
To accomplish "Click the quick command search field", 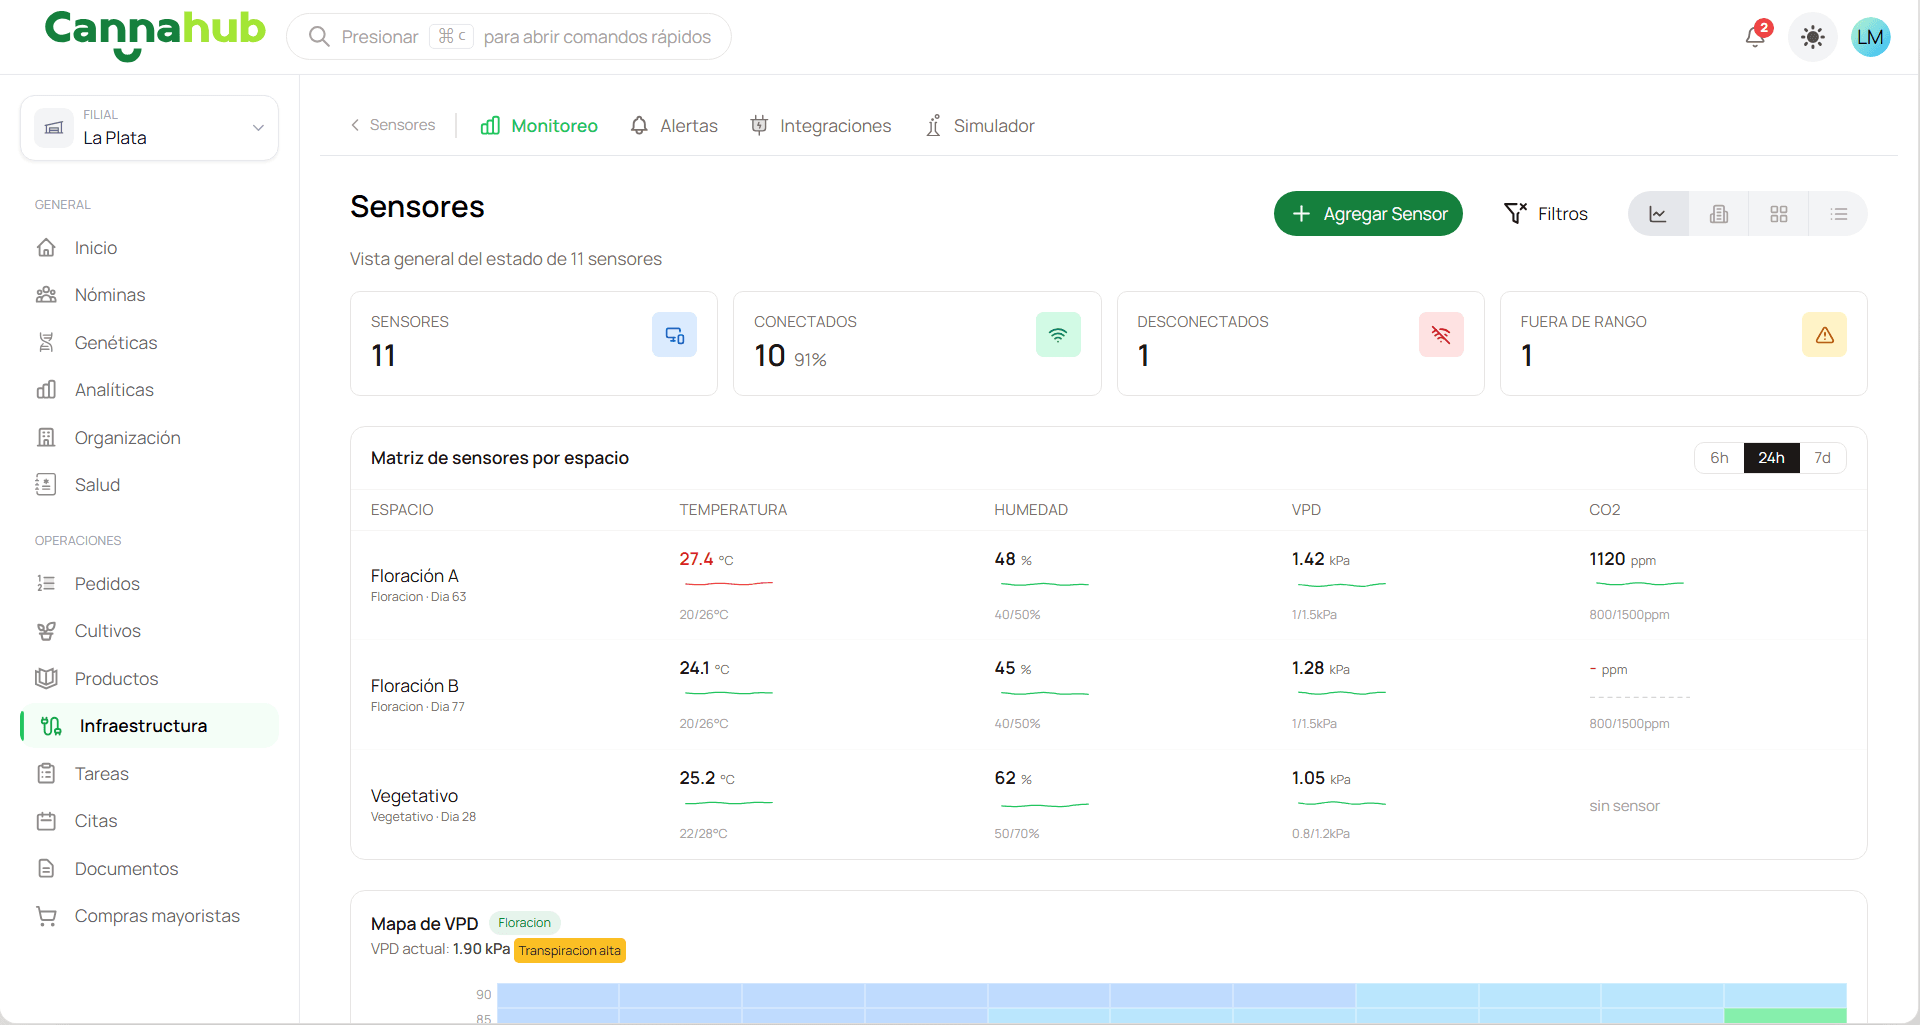I will (x=509, y=37).
